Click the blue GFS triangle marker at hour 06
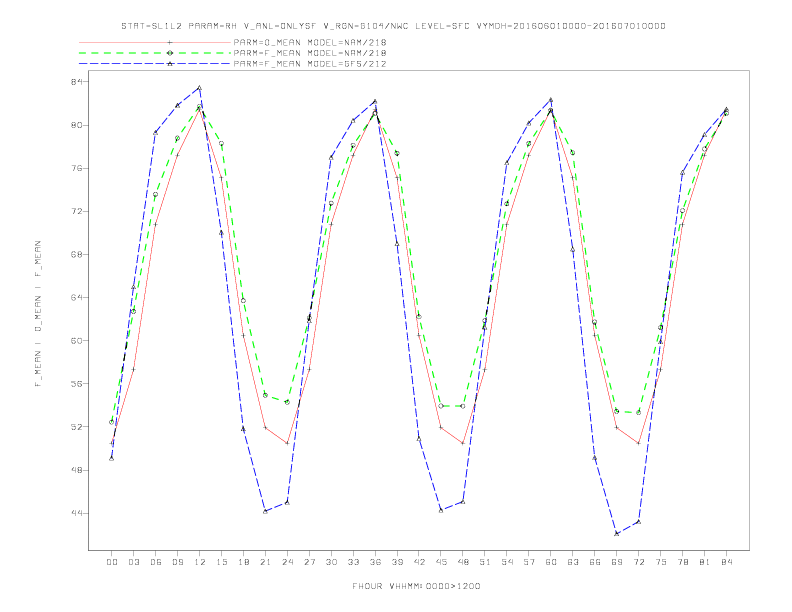This screenshot has width=792, height=612. pyautogui.click(x=156, y=132)
